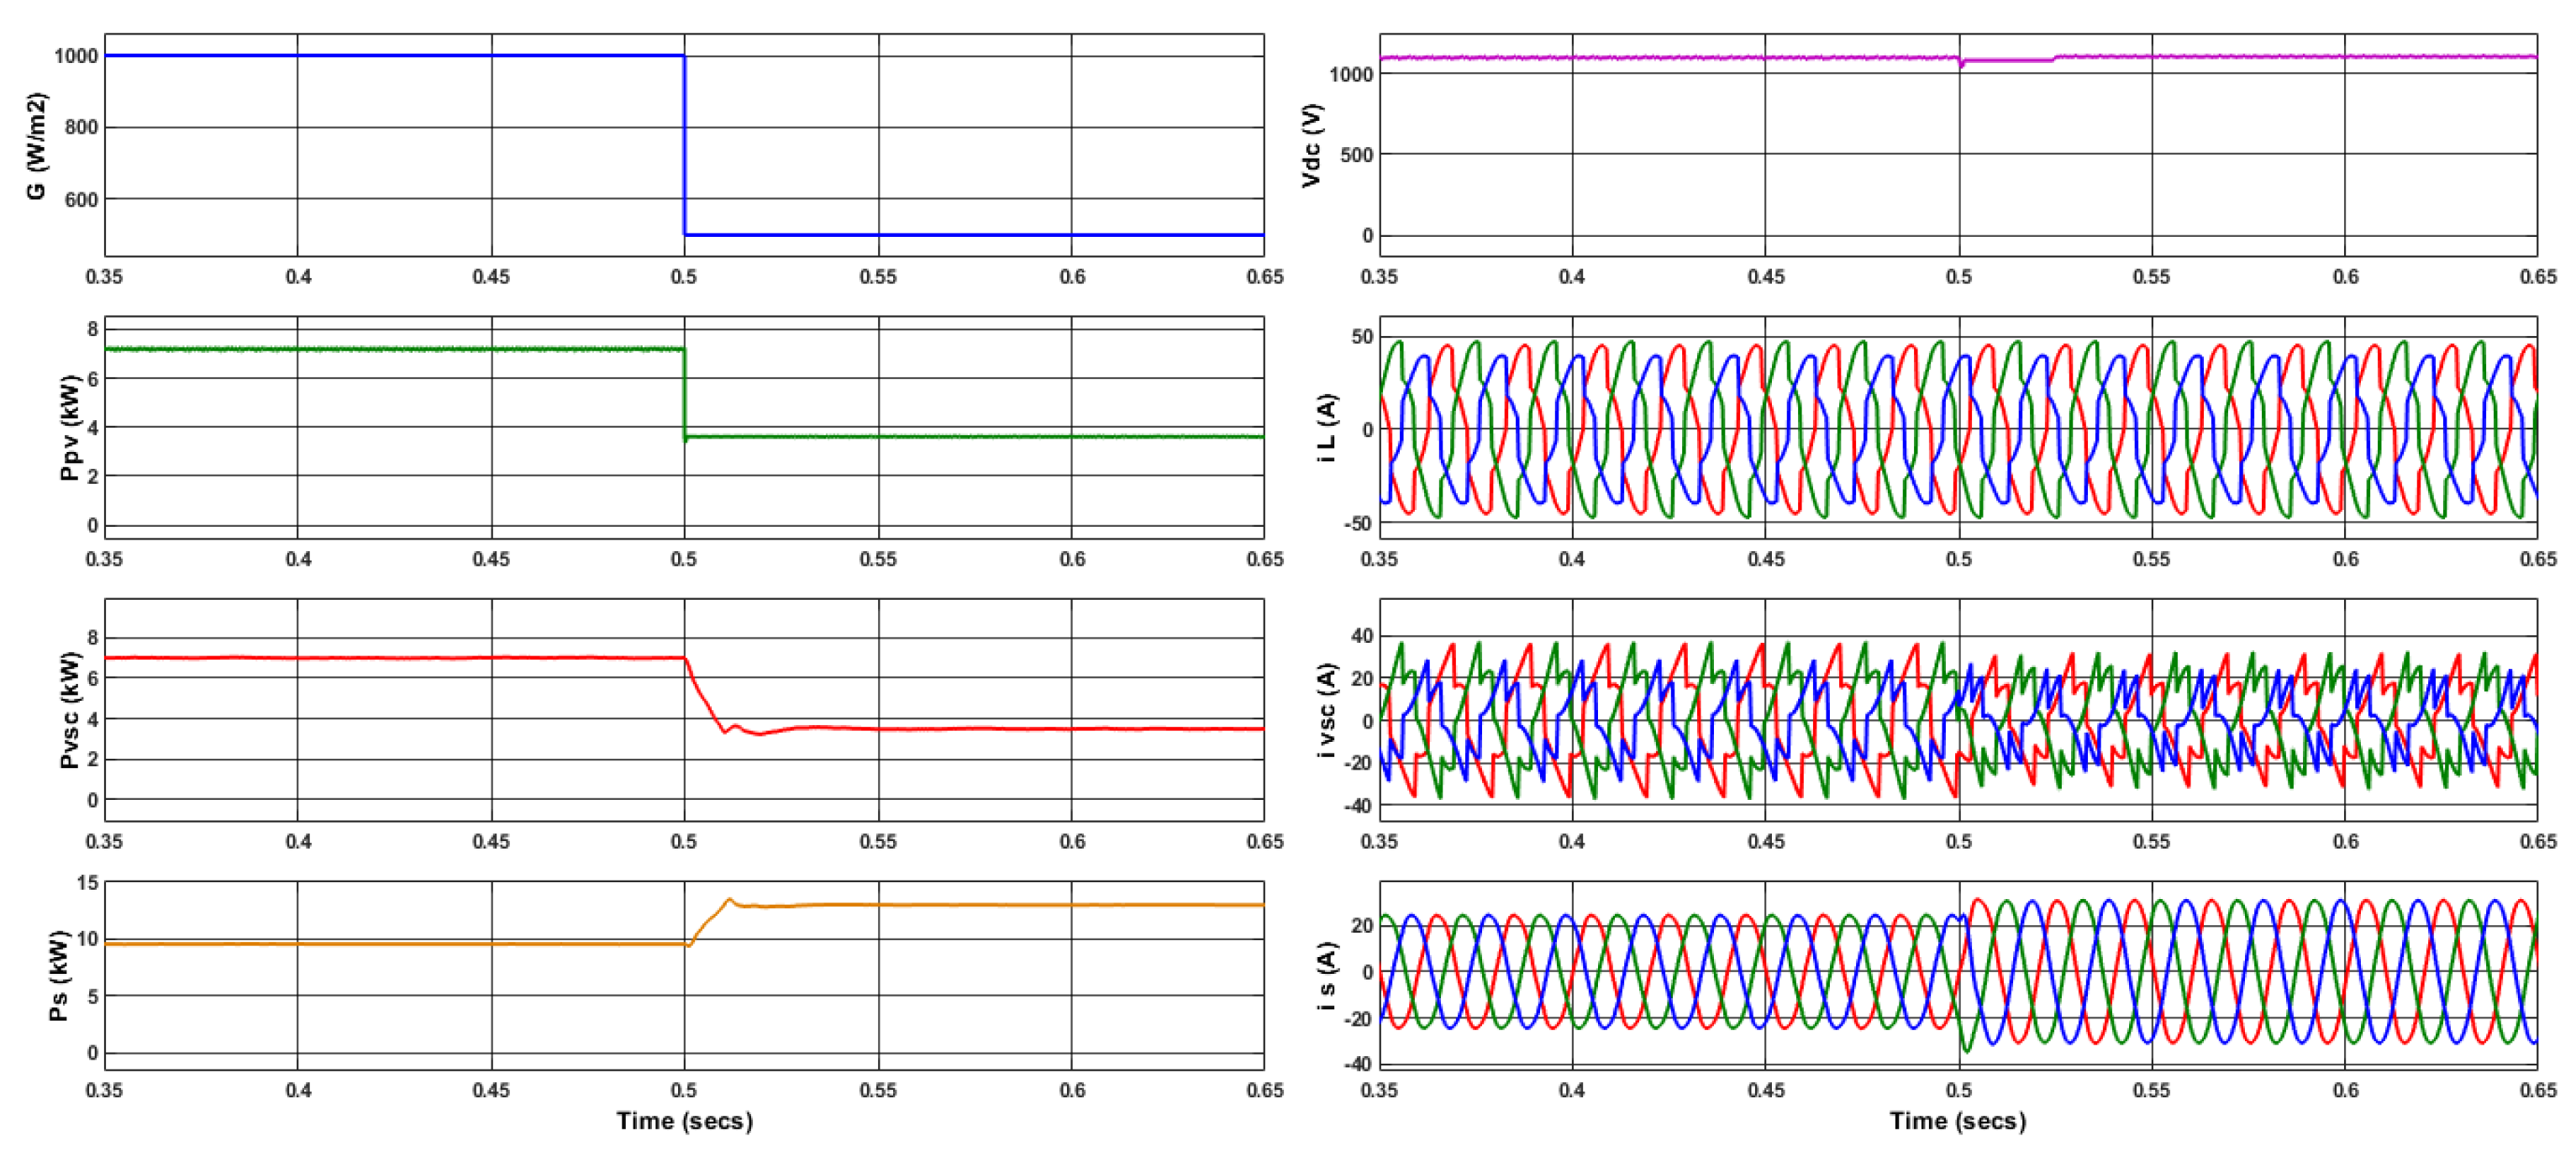
Task: Click the 15 tick on Ps axis
Action: 88,883
